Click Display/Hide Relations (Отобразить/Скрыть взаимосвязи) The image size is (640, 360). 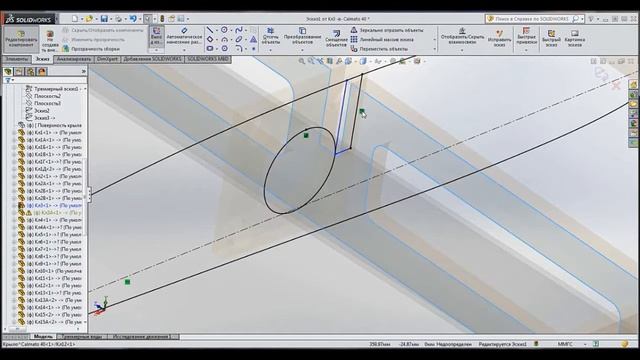coord(462,36)
